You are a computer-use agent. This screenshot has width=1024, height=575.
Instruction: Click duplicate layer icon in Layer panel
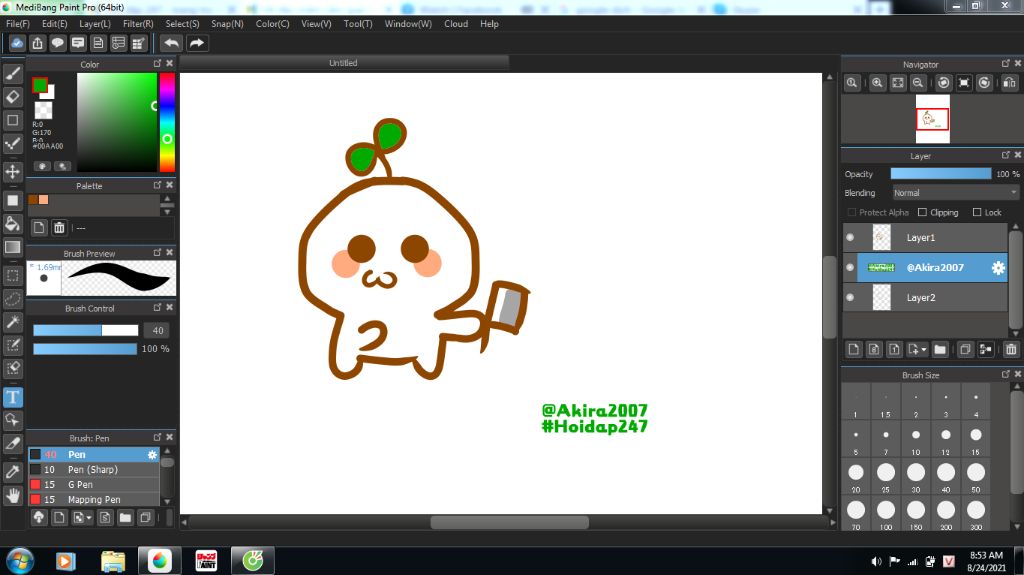tap(965, 349)
